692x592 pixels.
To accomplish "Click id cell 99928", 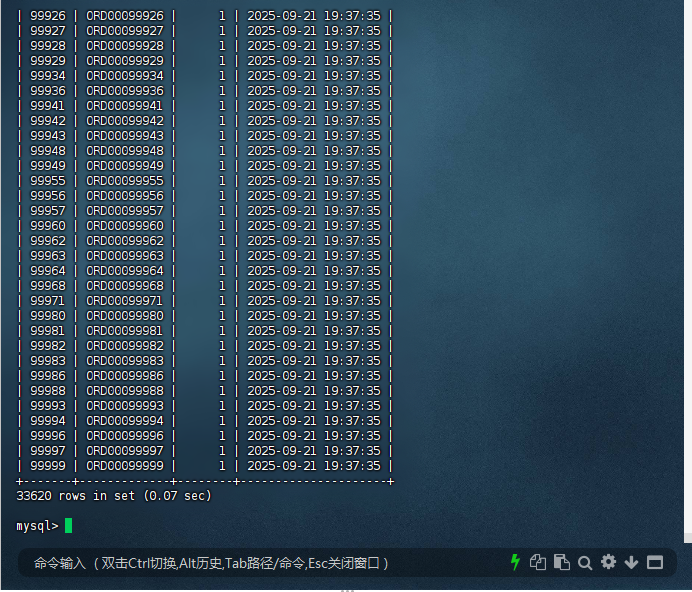I will pyautogui.click(x=48, y=46).
